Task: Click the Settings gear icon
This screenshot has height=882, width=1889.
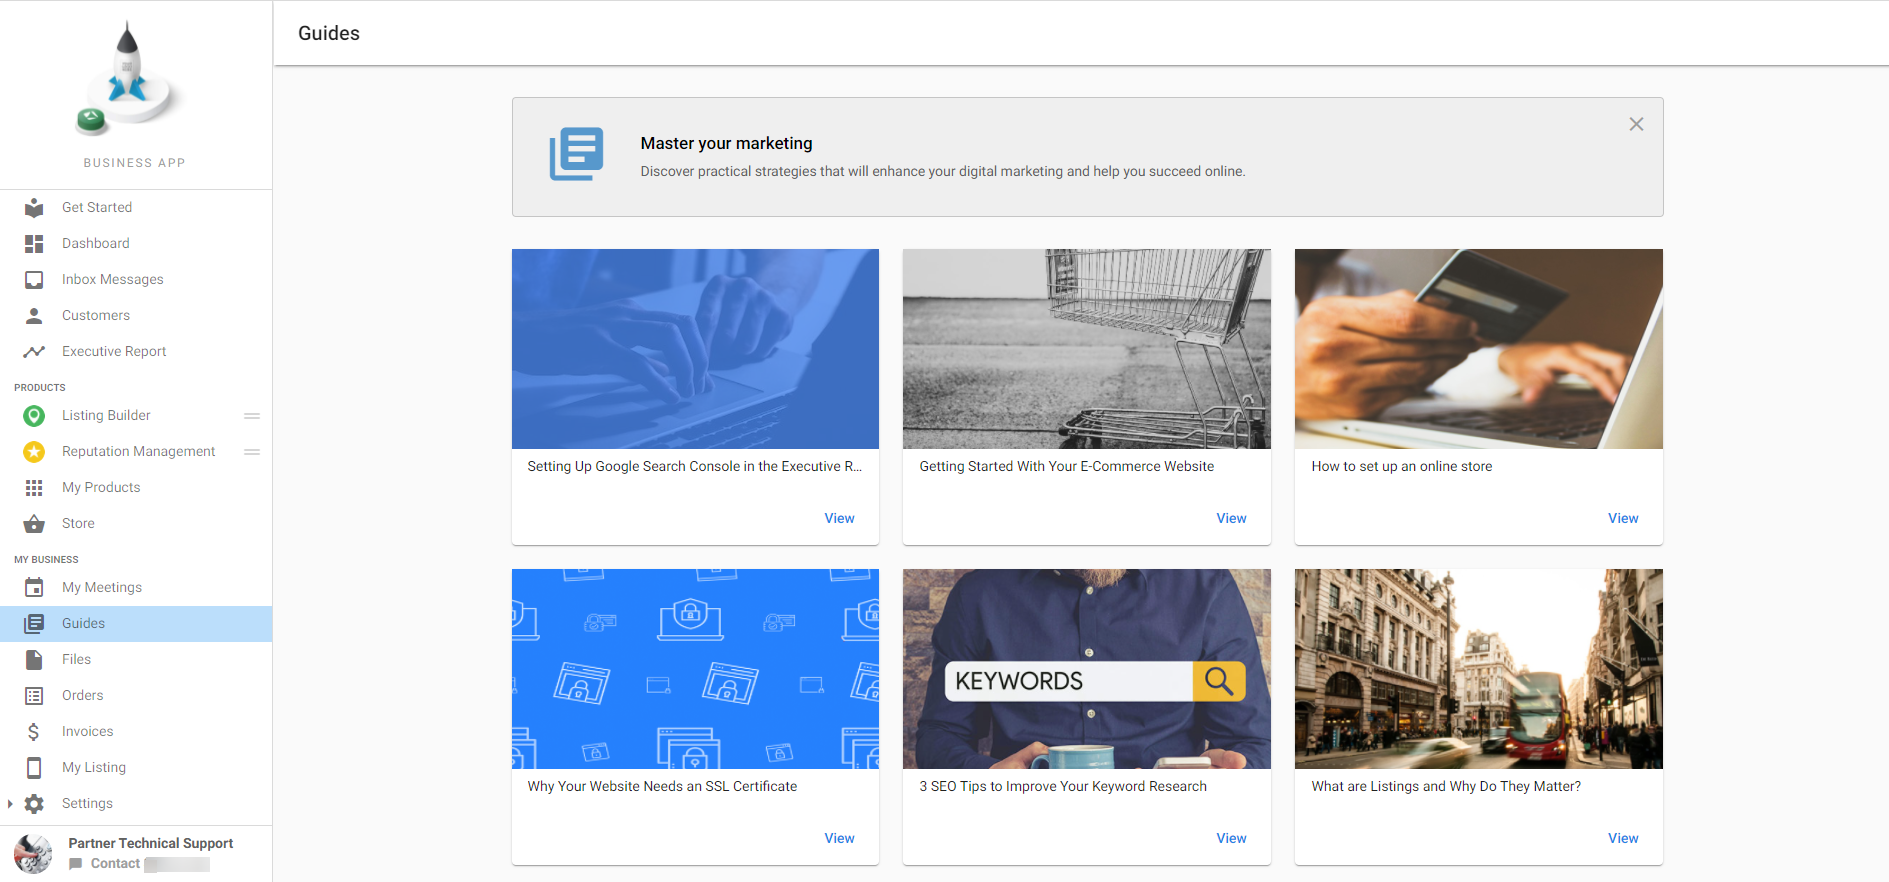Action: point(34,803)
